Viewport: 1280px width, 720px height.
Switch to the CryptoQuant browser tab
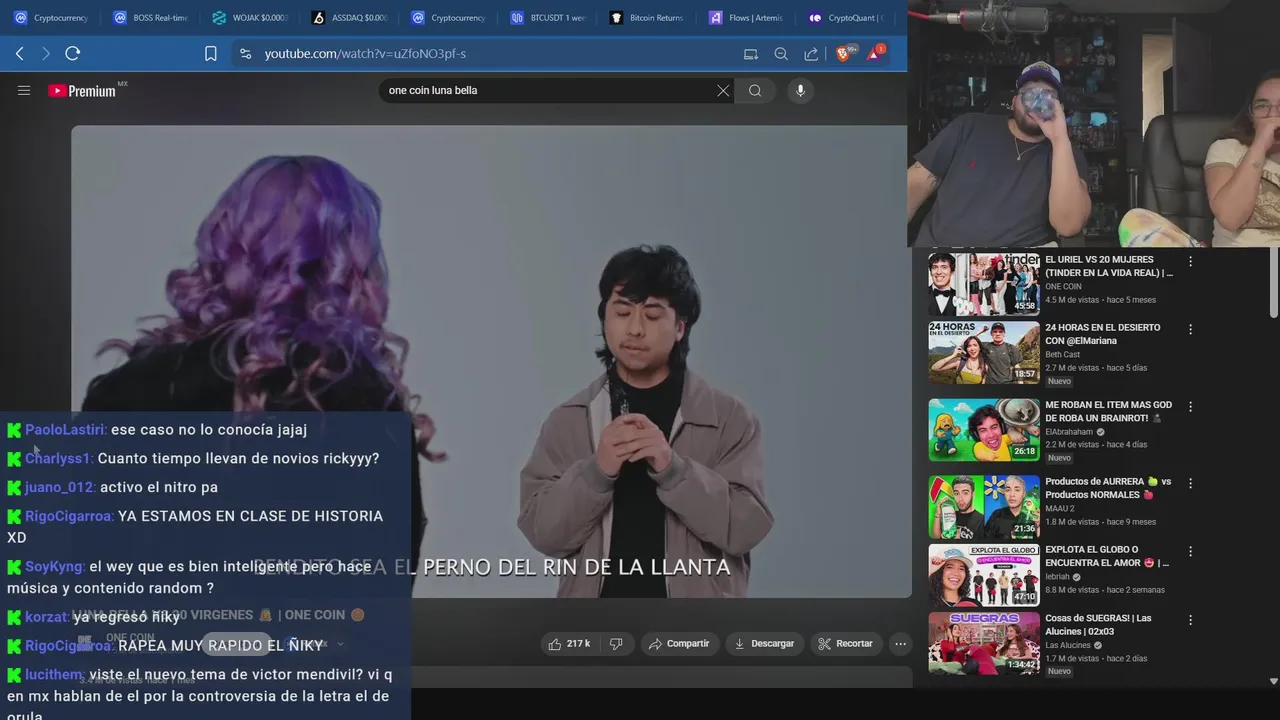click(x=845, y=18)
